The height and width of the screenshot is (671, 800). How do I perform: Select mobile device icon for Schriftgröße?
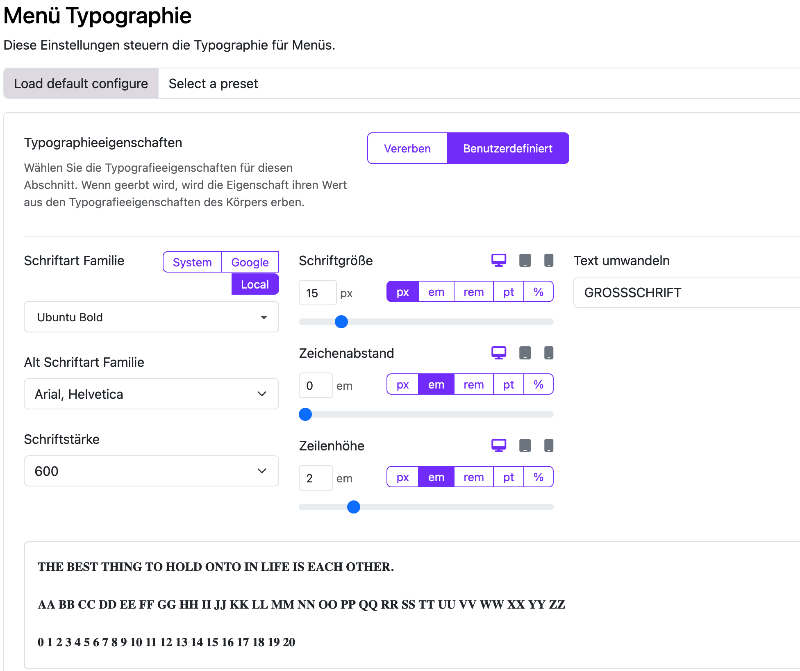(548, 261)
